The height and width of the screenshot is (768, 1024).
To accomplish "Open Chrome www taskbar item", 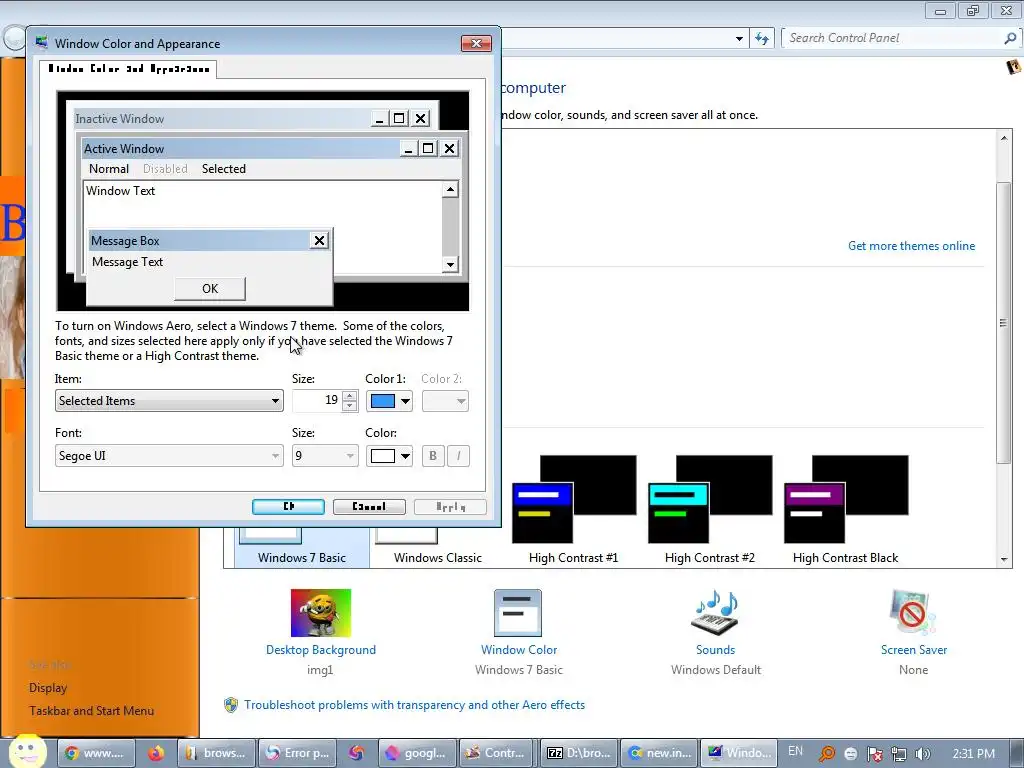I will pyautogui.click(x=96, y=753).
